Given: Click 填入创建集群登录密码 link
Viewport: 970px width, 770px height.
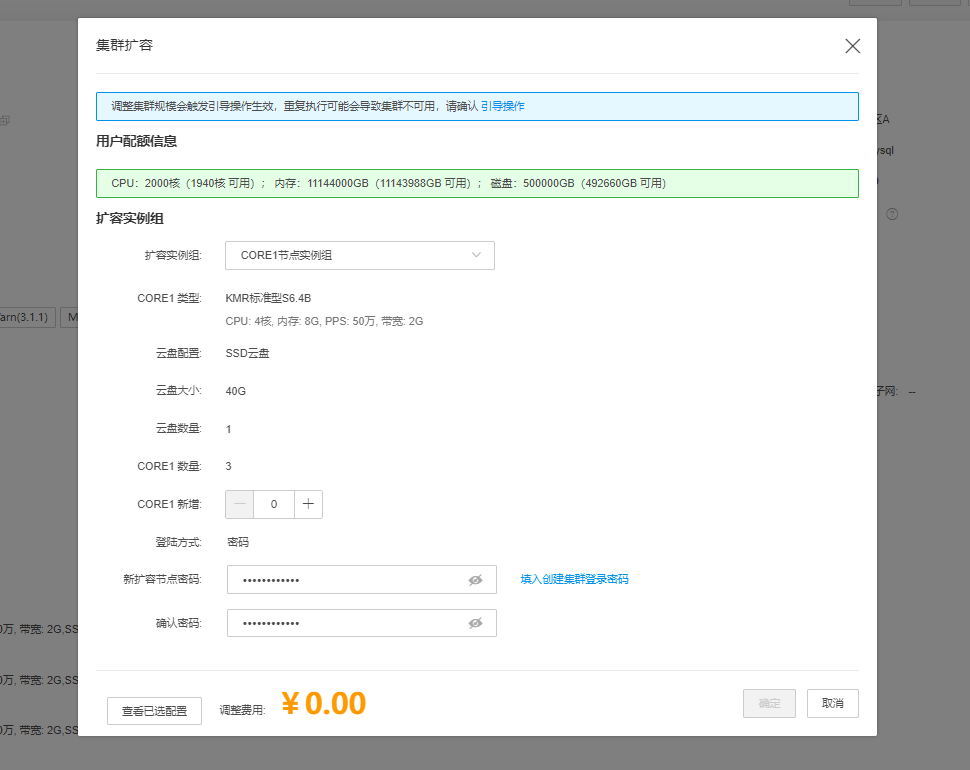Looking at the screenshot, I should click(x=574, y=580).
